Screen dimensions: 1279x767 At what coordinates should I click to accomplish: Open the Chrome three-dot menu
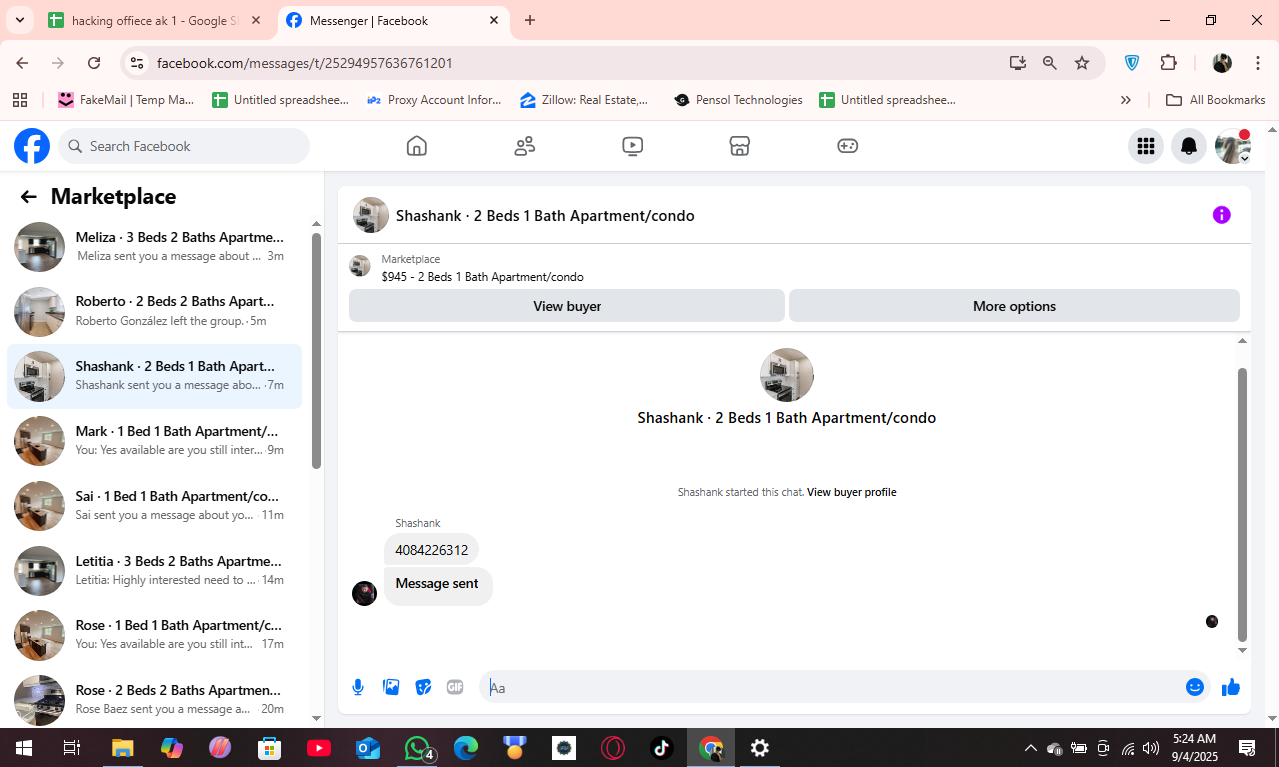(1257, 63)
